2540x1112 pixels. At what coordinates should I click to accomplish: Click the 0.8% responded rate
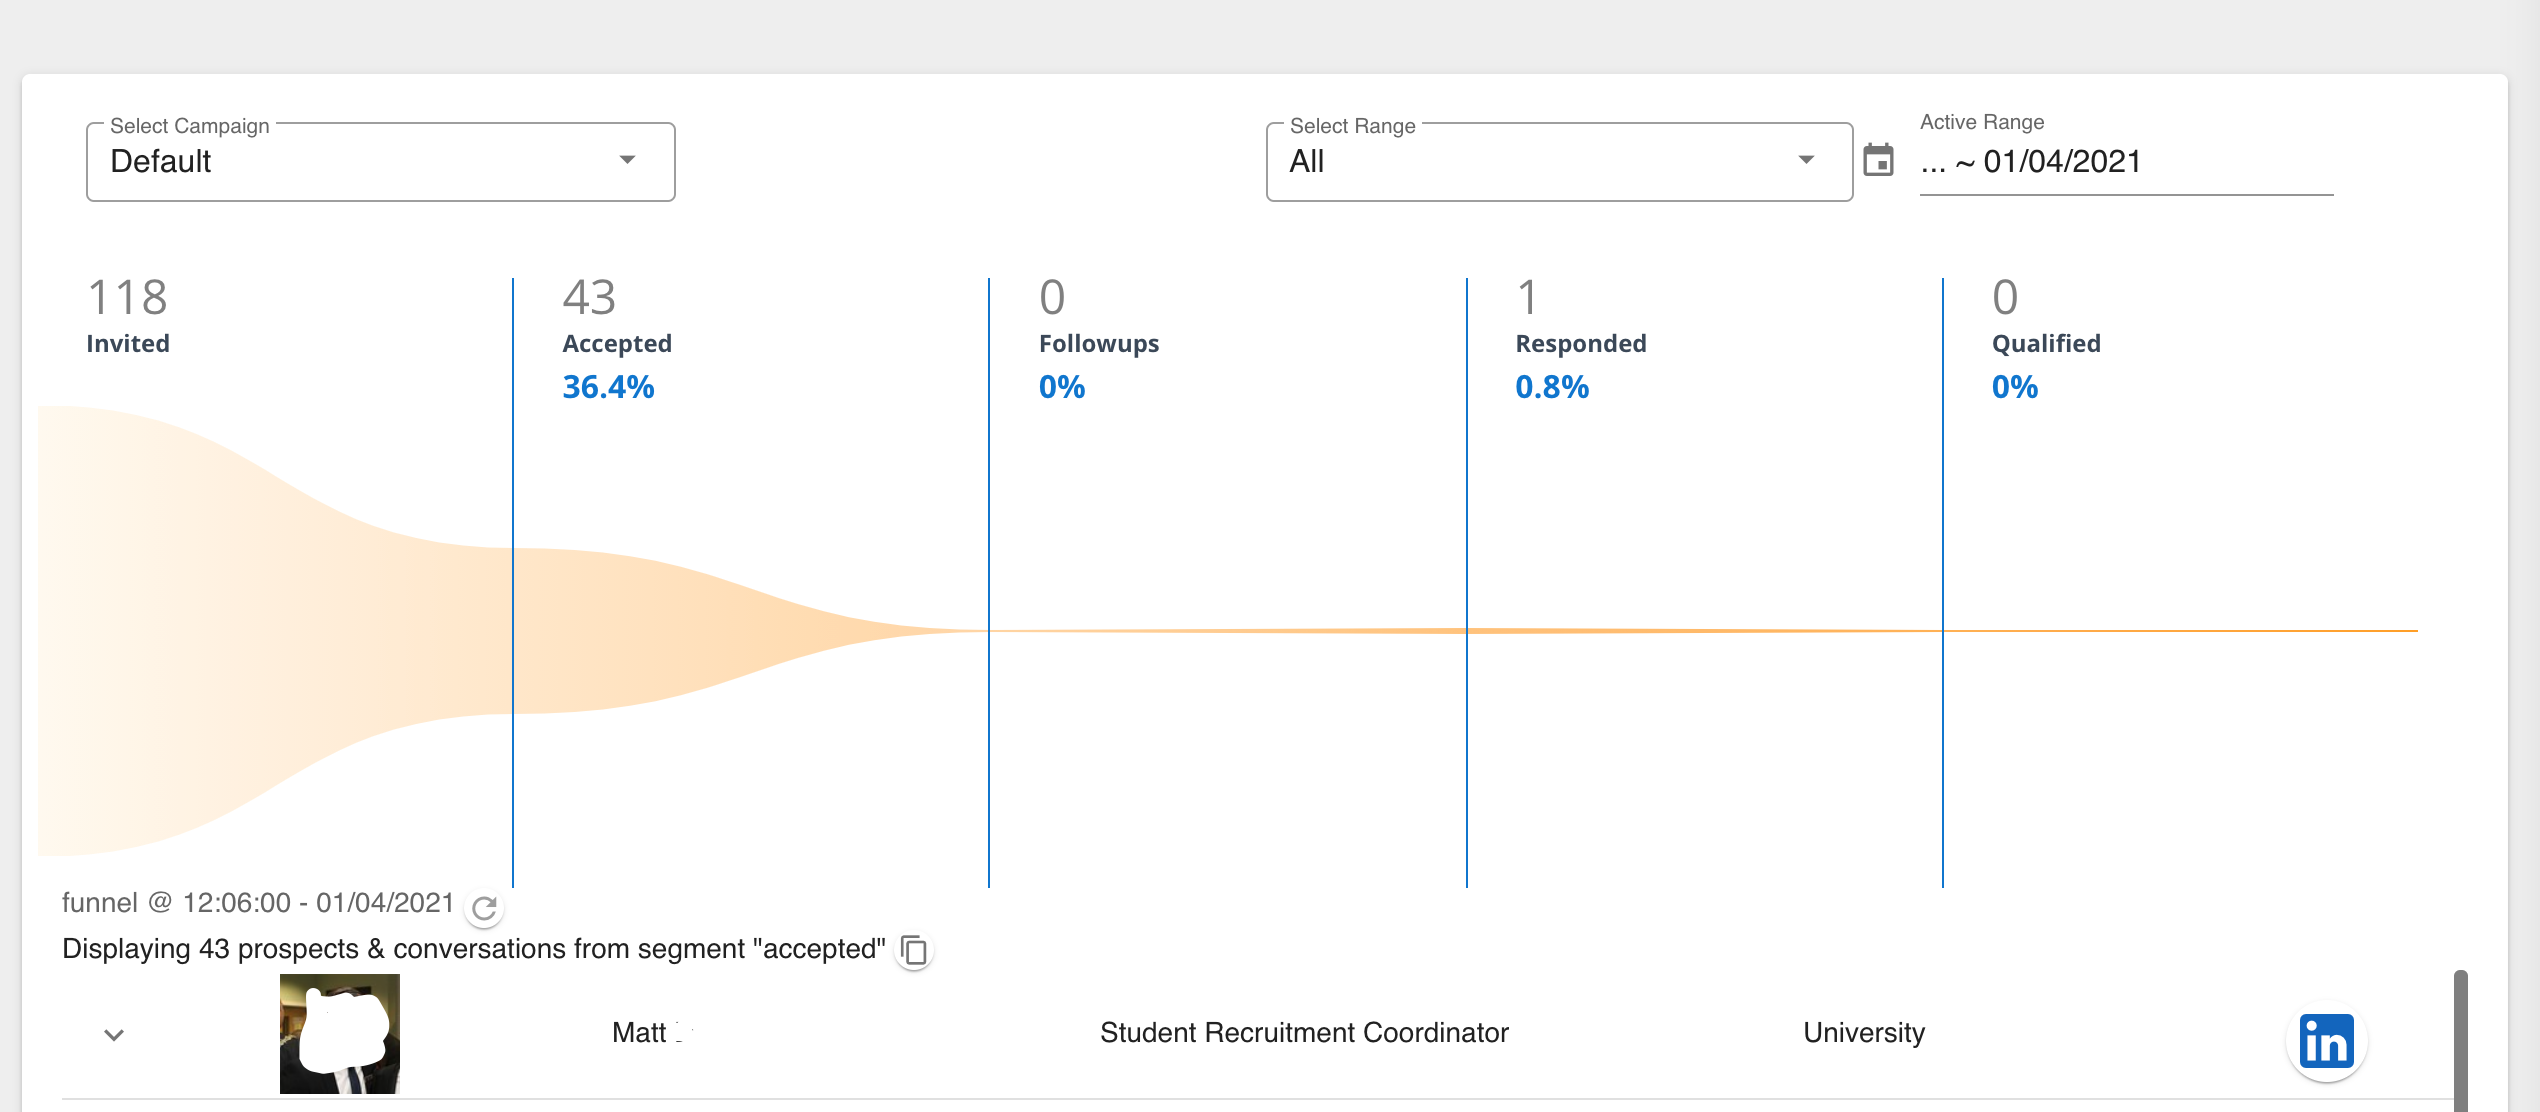1551,386
